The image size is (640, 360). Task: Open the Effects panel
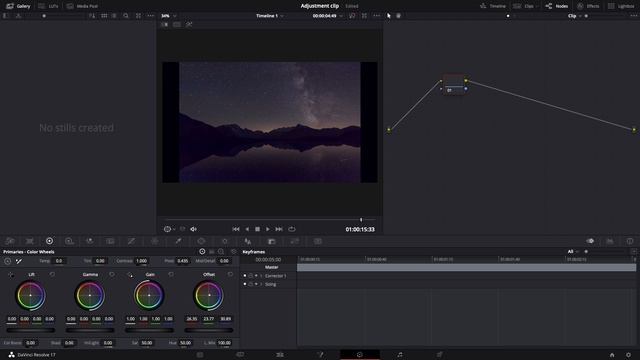(588, 6)
